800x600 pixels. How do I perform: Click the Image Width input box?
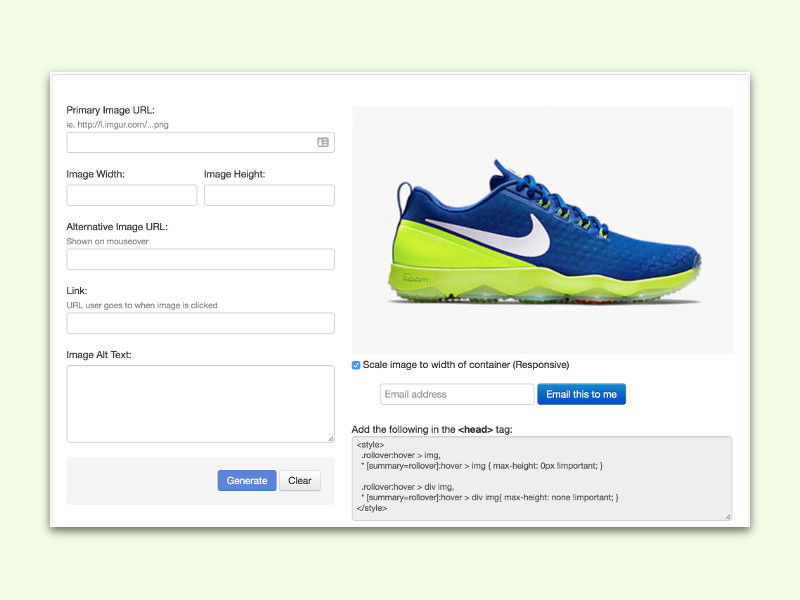tap(132, 195)
